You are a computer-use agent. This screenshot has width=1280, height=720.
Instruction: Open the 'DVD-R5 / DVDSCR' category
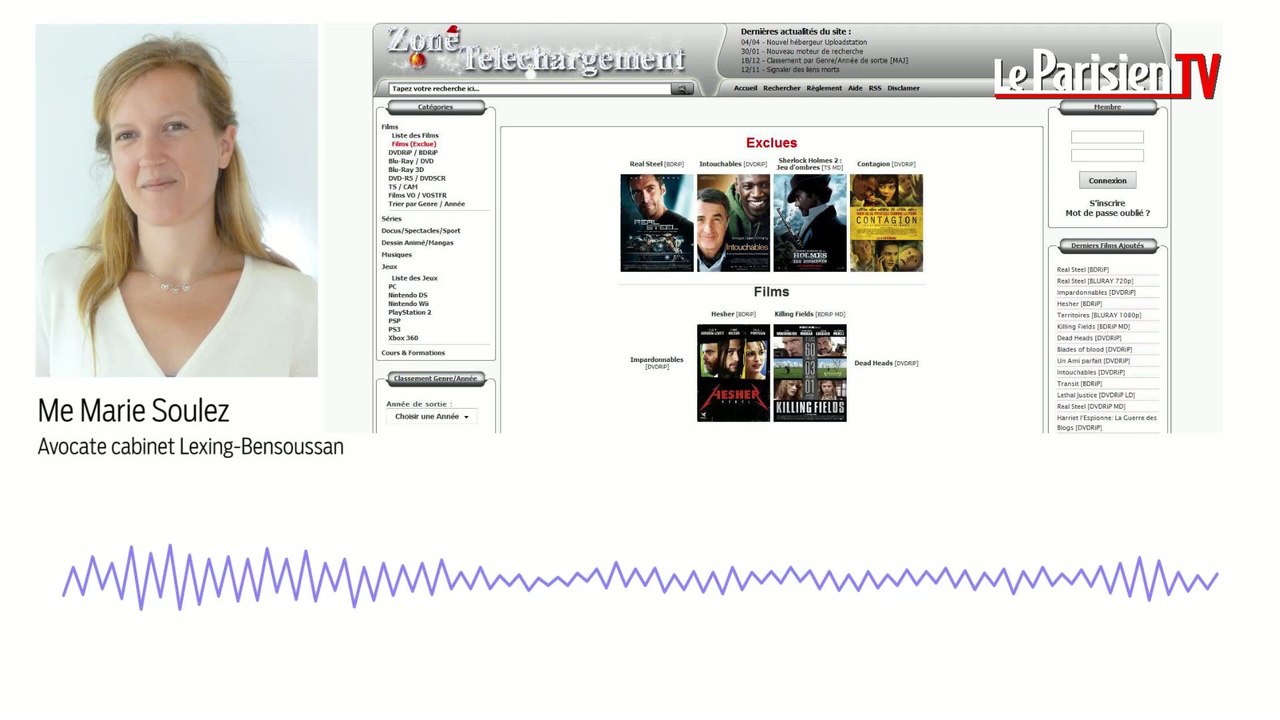coord(417,178)
